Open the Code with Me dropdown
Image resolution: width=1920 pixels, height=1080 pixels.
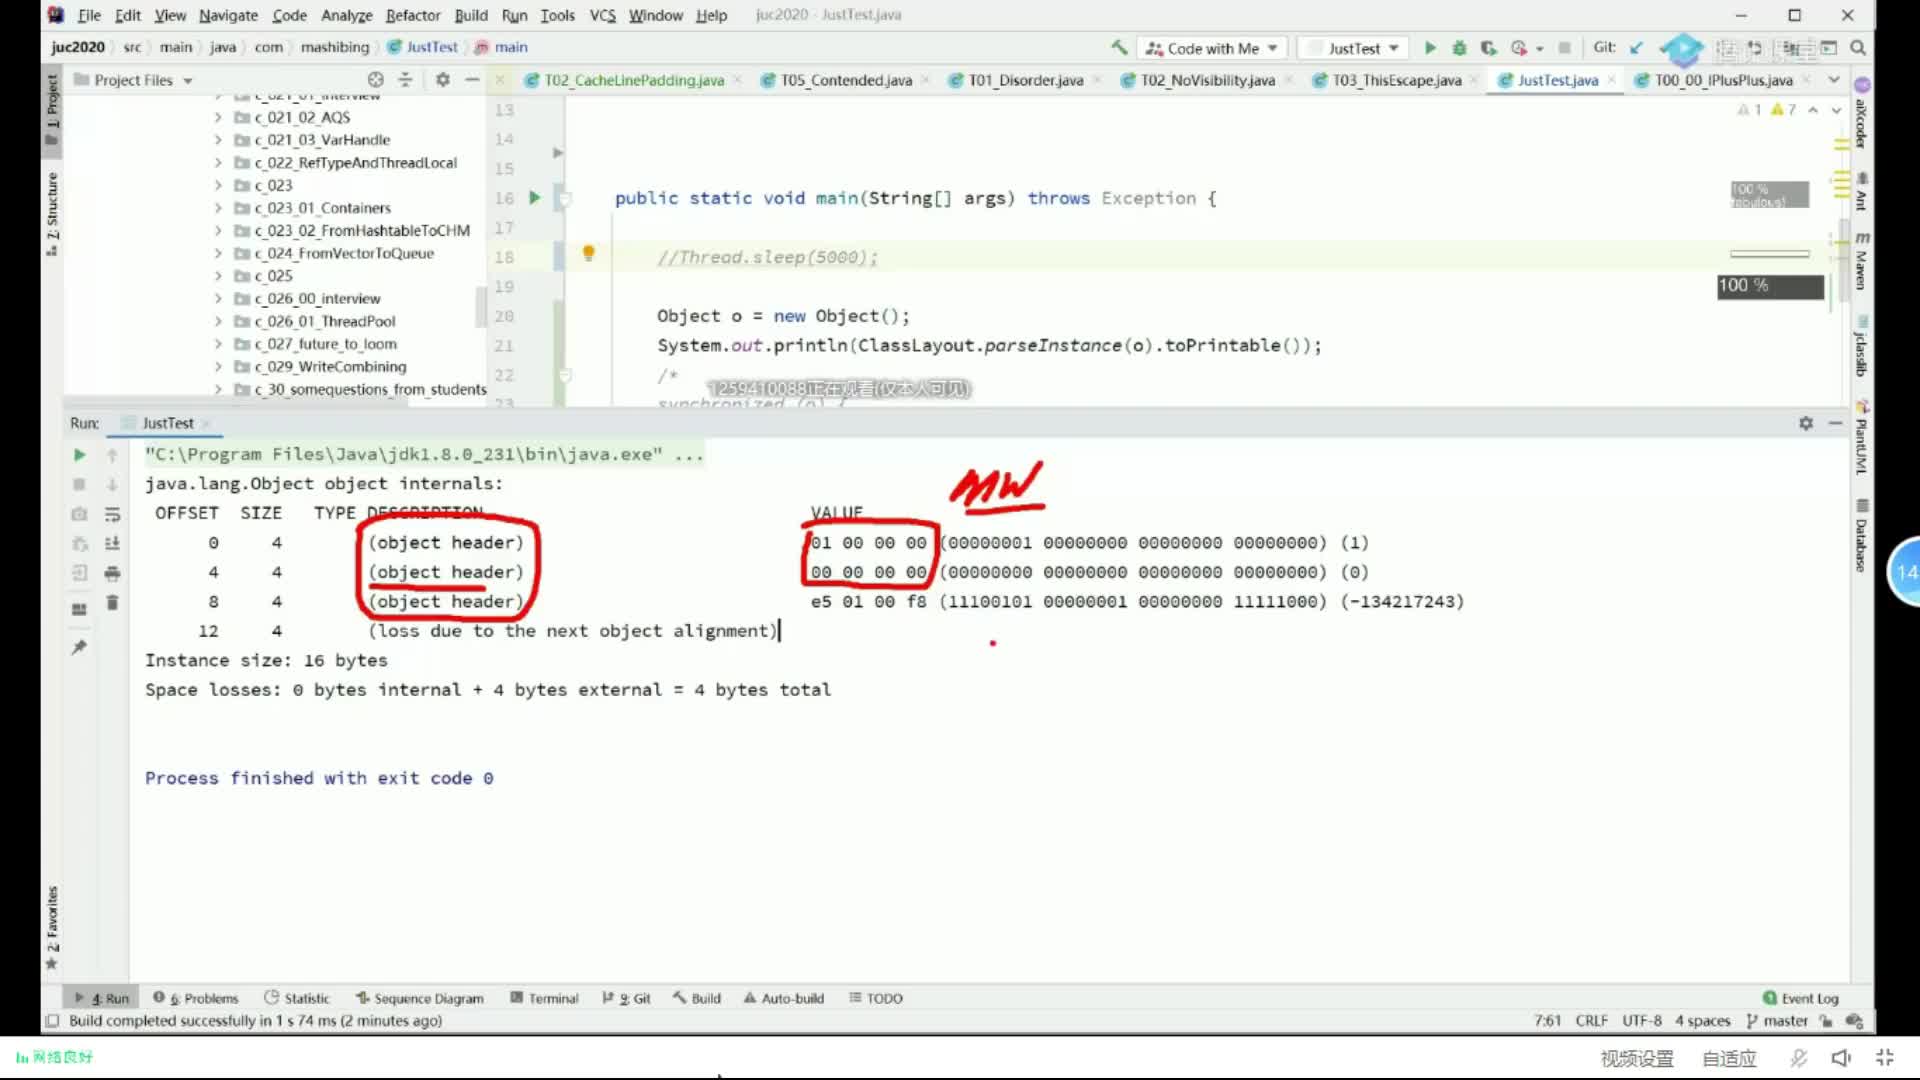(x=1212, y=48)
